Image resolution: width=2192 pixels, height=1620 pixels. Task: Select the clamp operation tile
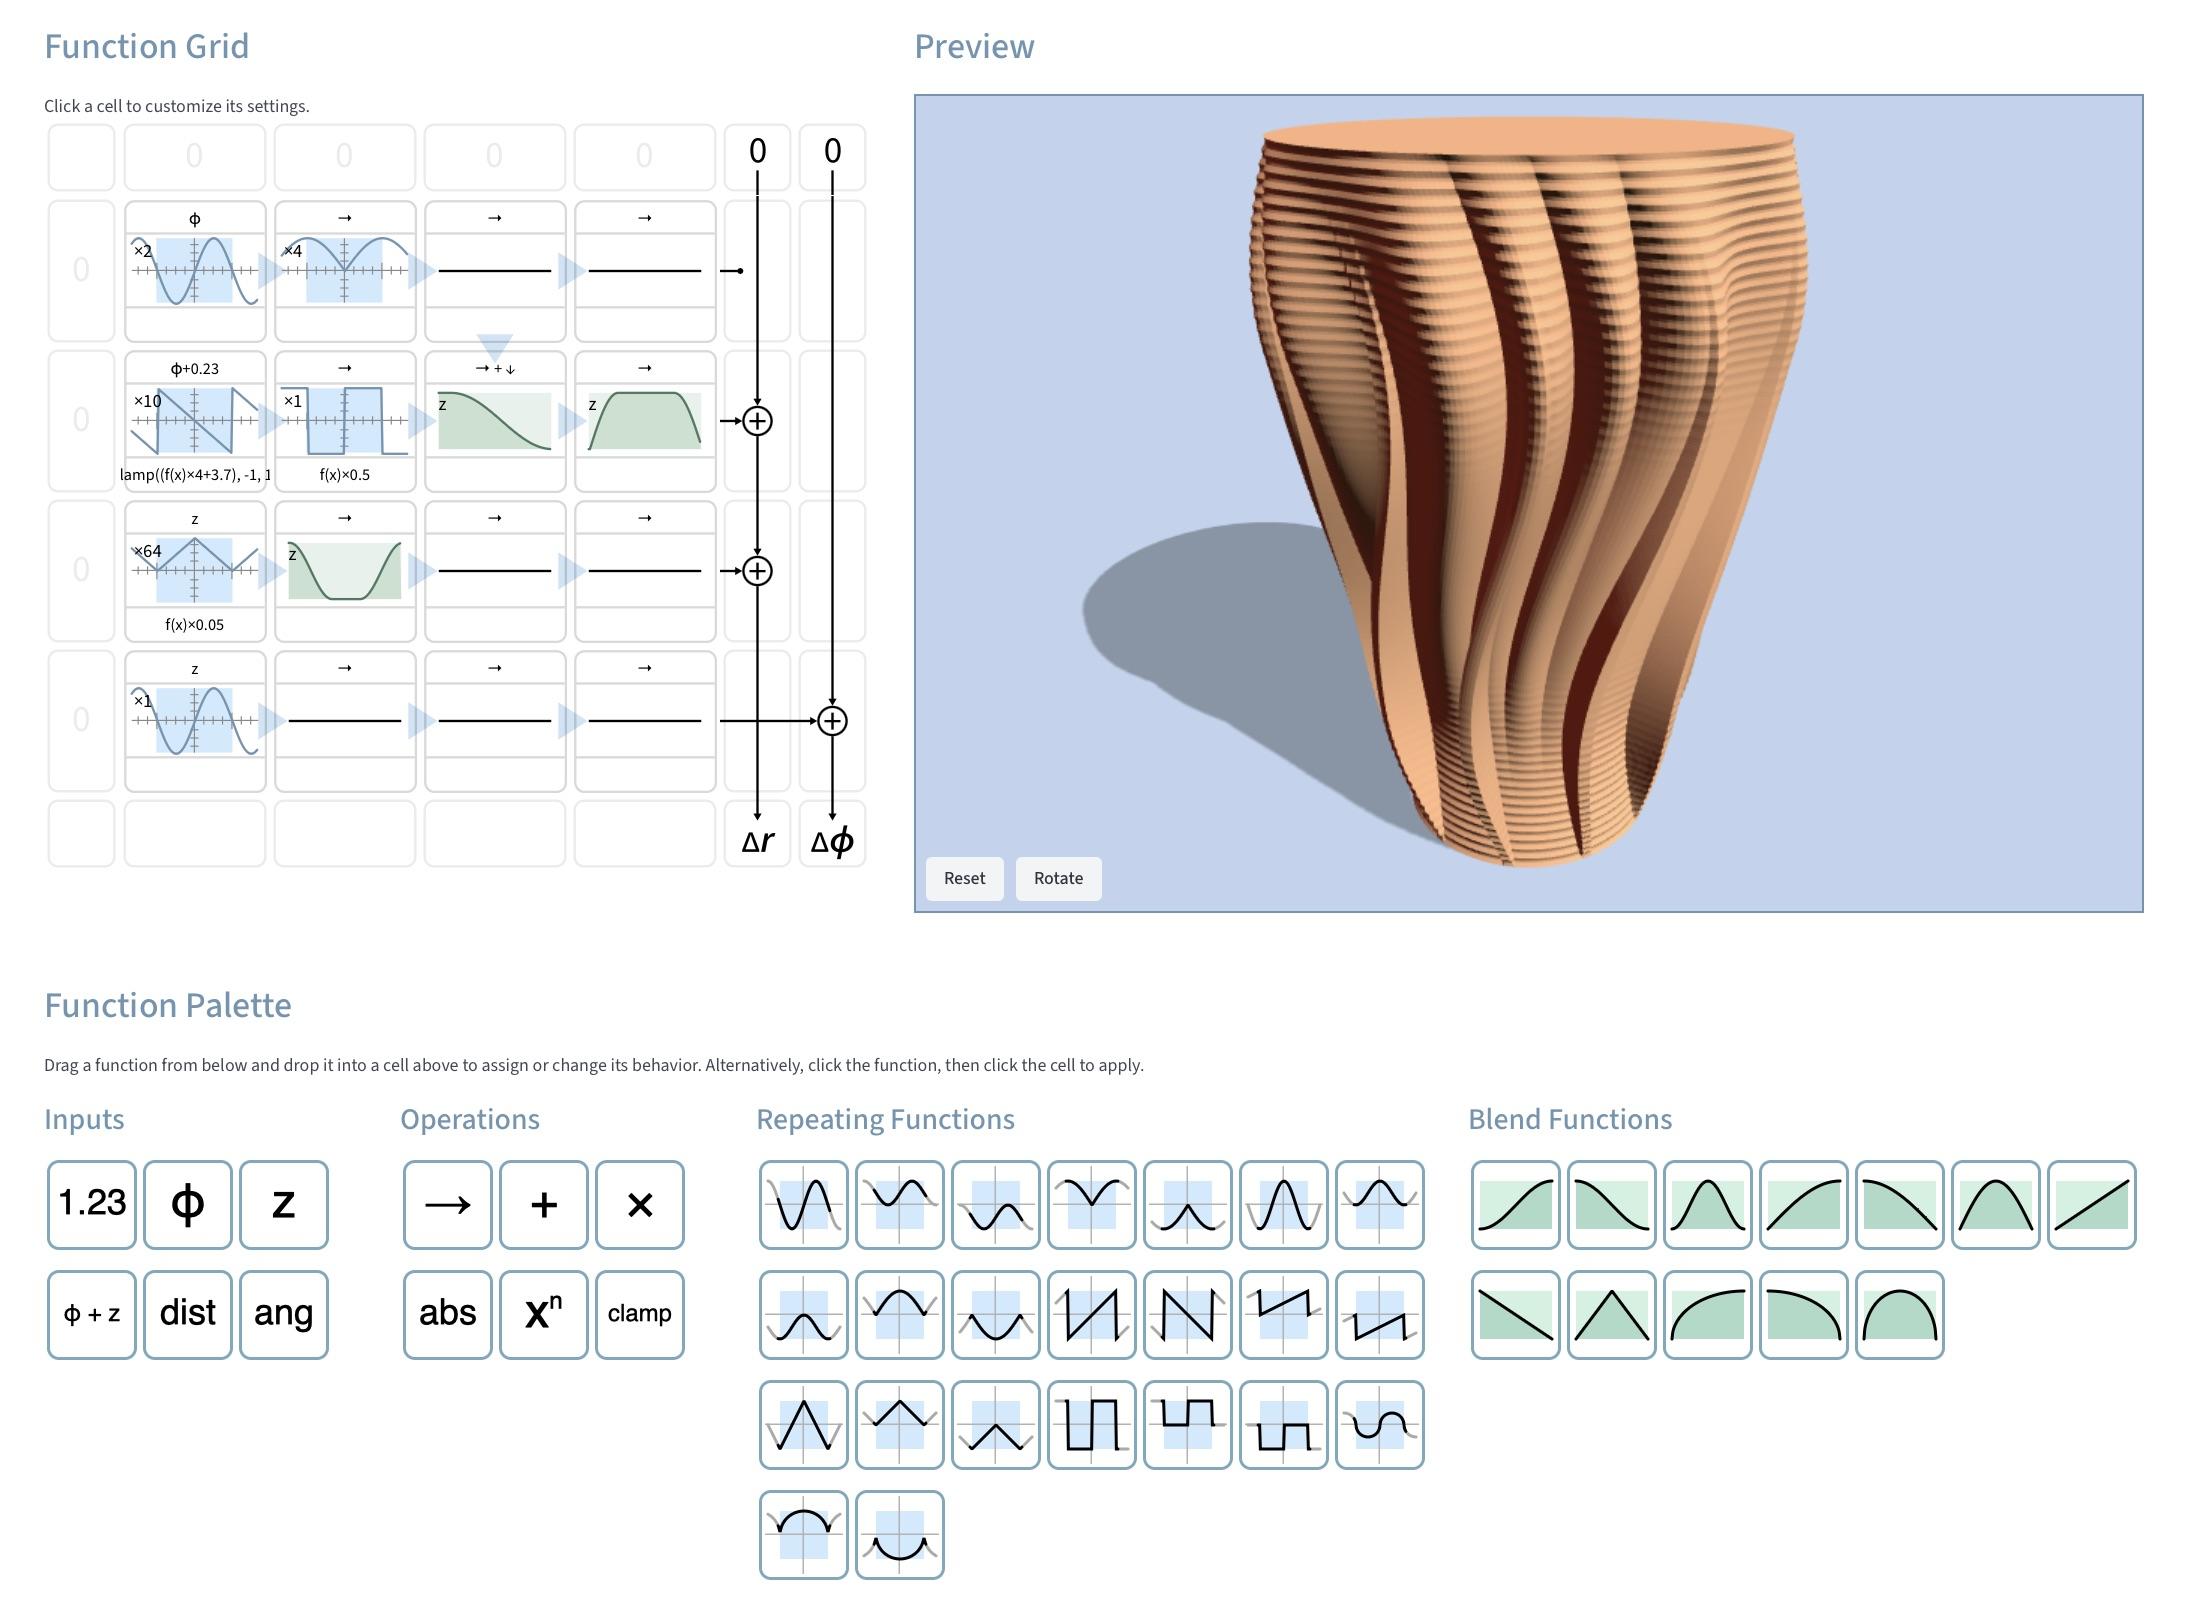(639, 1314)
